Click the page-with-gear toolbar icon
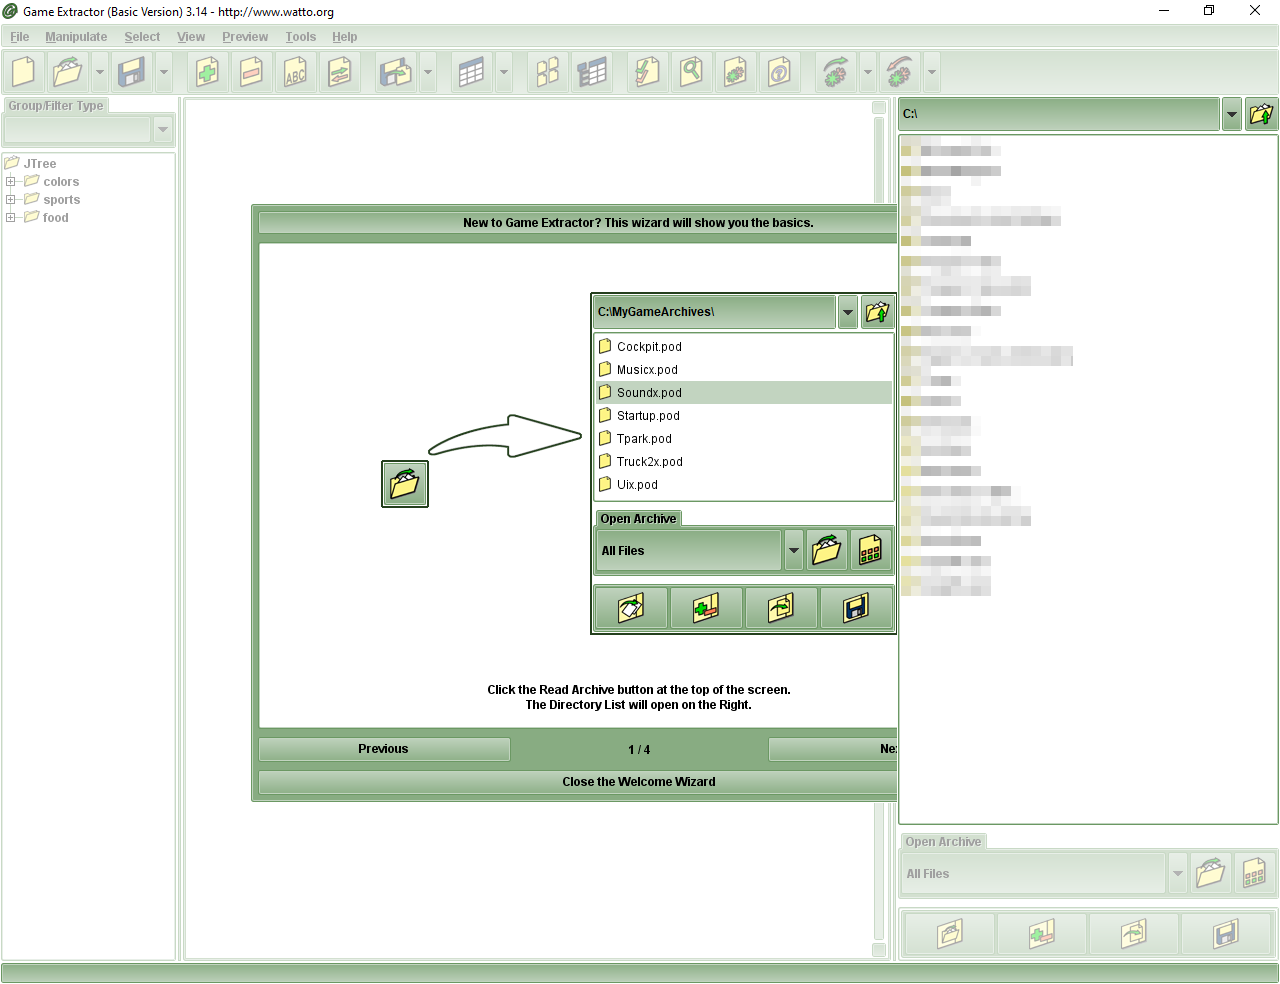The height and width of the screenshot is (984, 1280). pyautogui.click(x=736, y=72)
